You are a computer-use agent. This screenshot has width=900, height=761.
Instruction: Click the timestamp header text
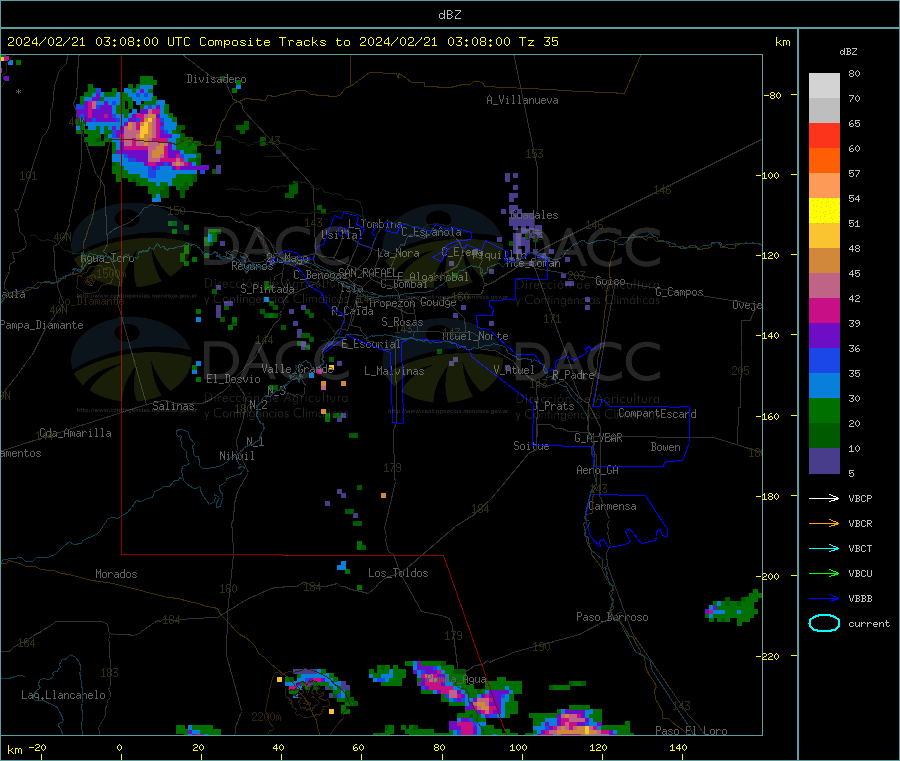coord(282,42)
